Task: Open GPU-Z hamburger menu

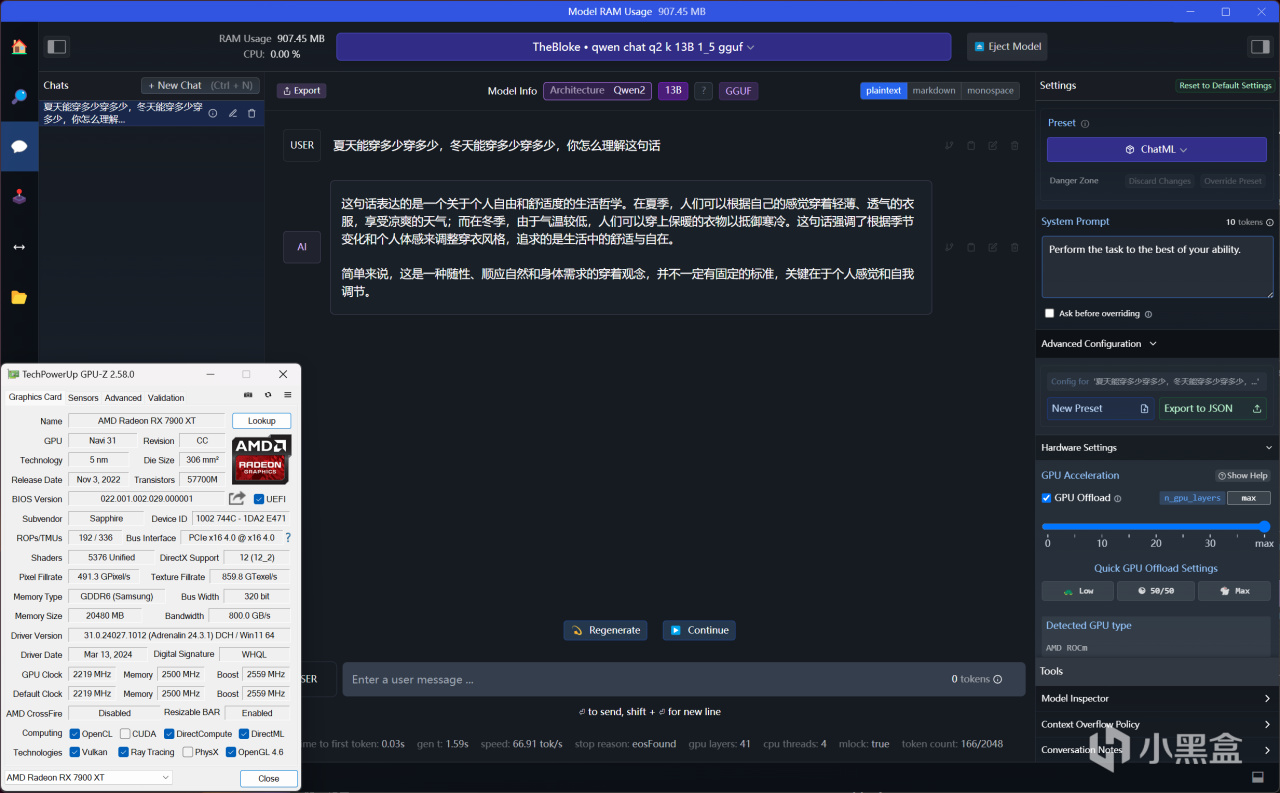Action: click(287, 395)
